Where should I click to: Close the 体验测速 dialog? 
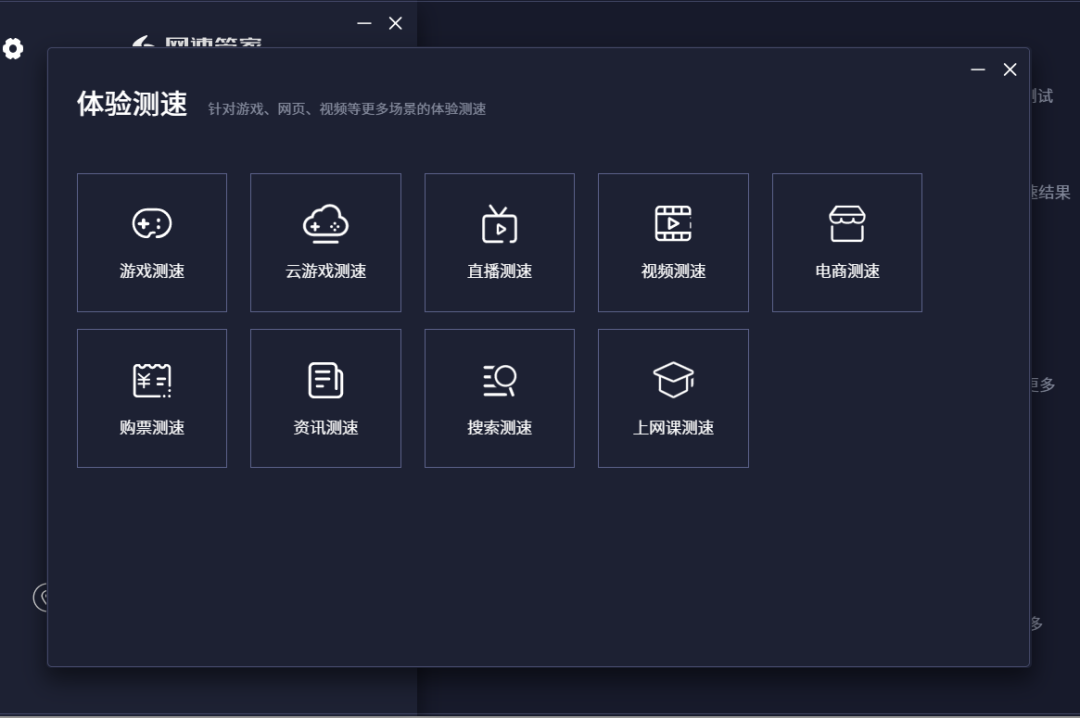coord(1010,70)
